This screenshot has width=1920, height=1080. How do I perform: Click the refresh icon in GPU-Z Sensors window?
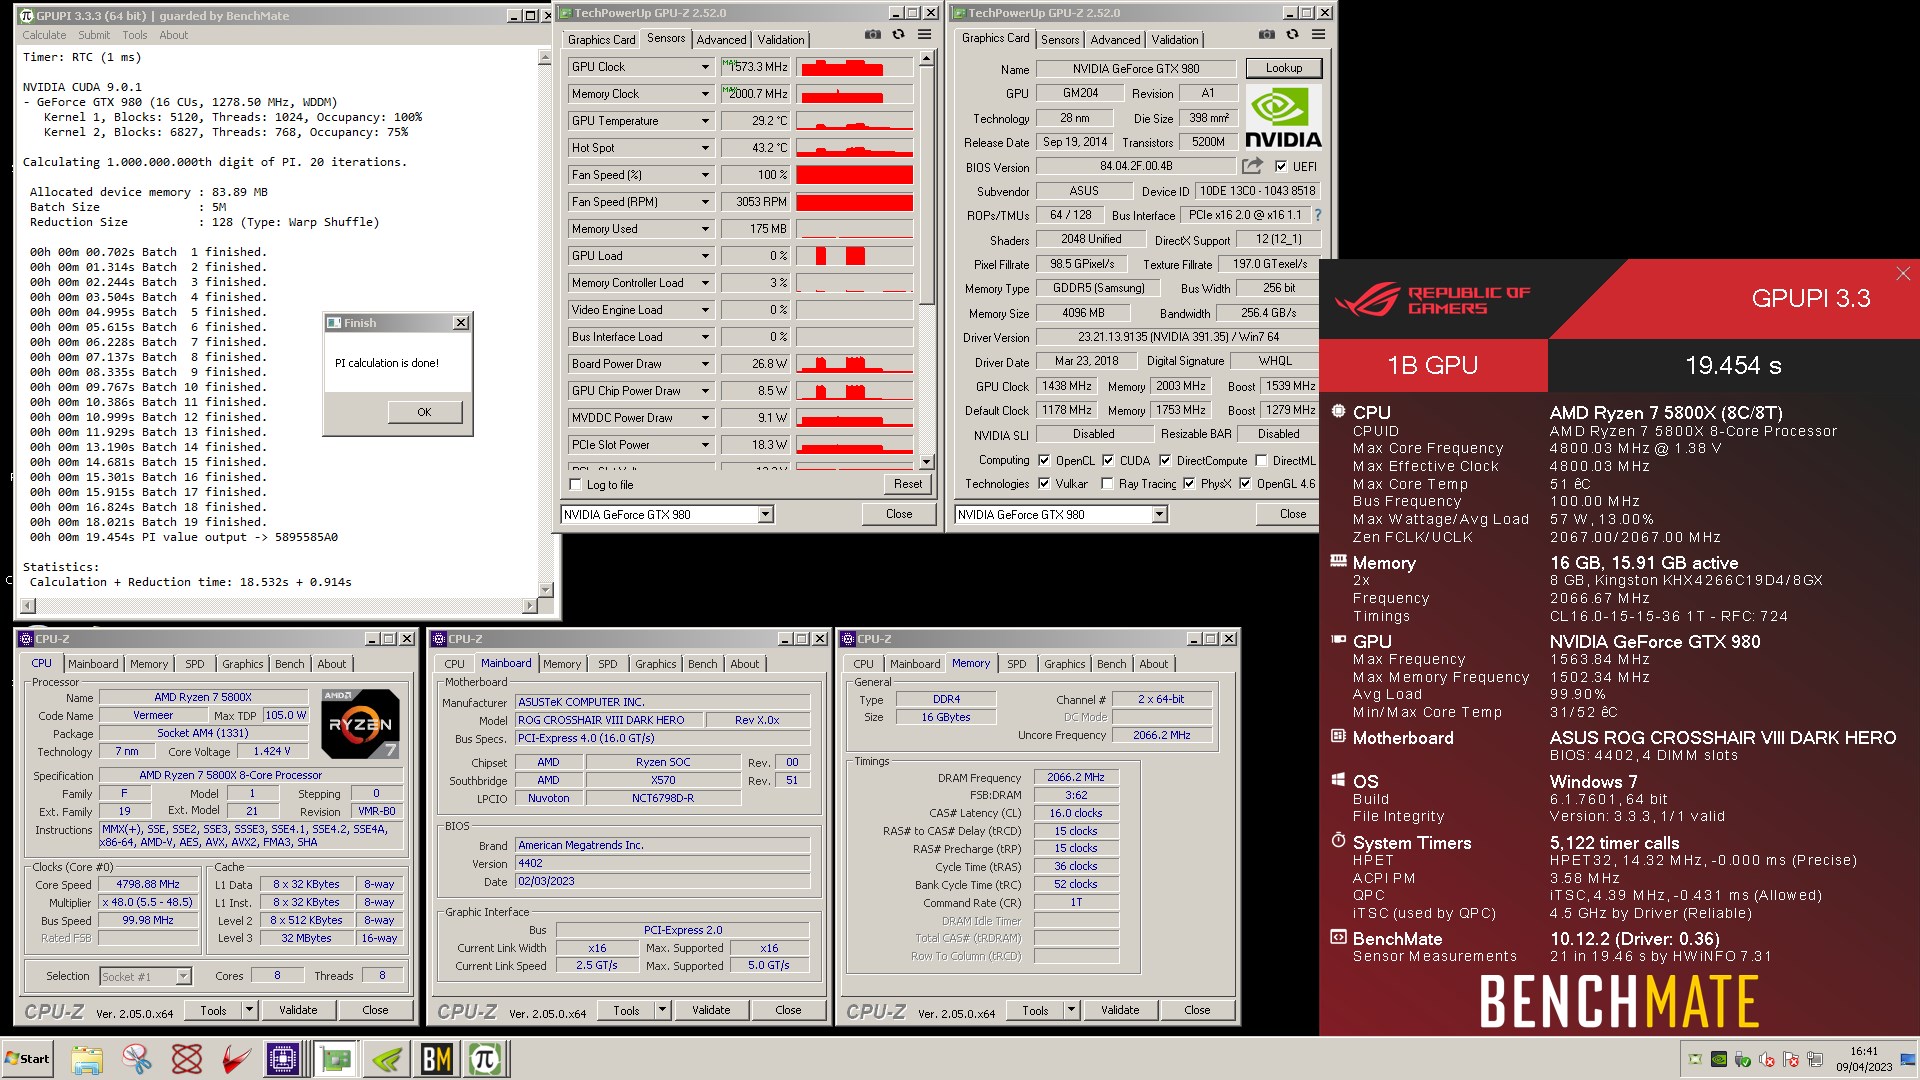click(898, 35)
